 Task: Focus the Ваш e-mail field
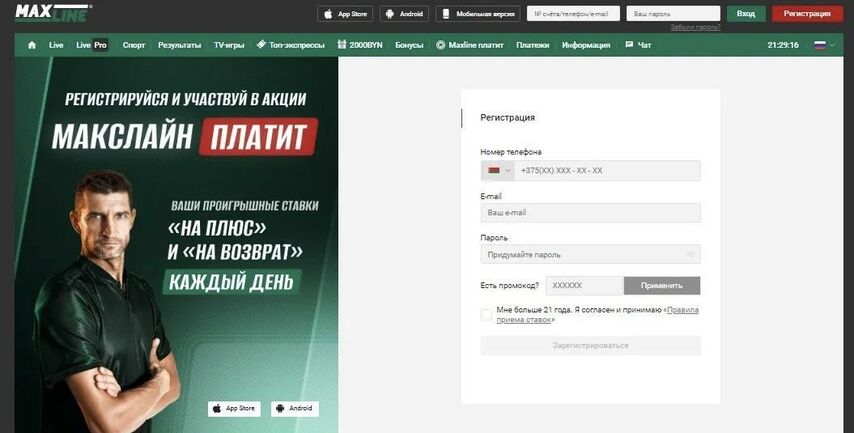click(x=590, y=213)
